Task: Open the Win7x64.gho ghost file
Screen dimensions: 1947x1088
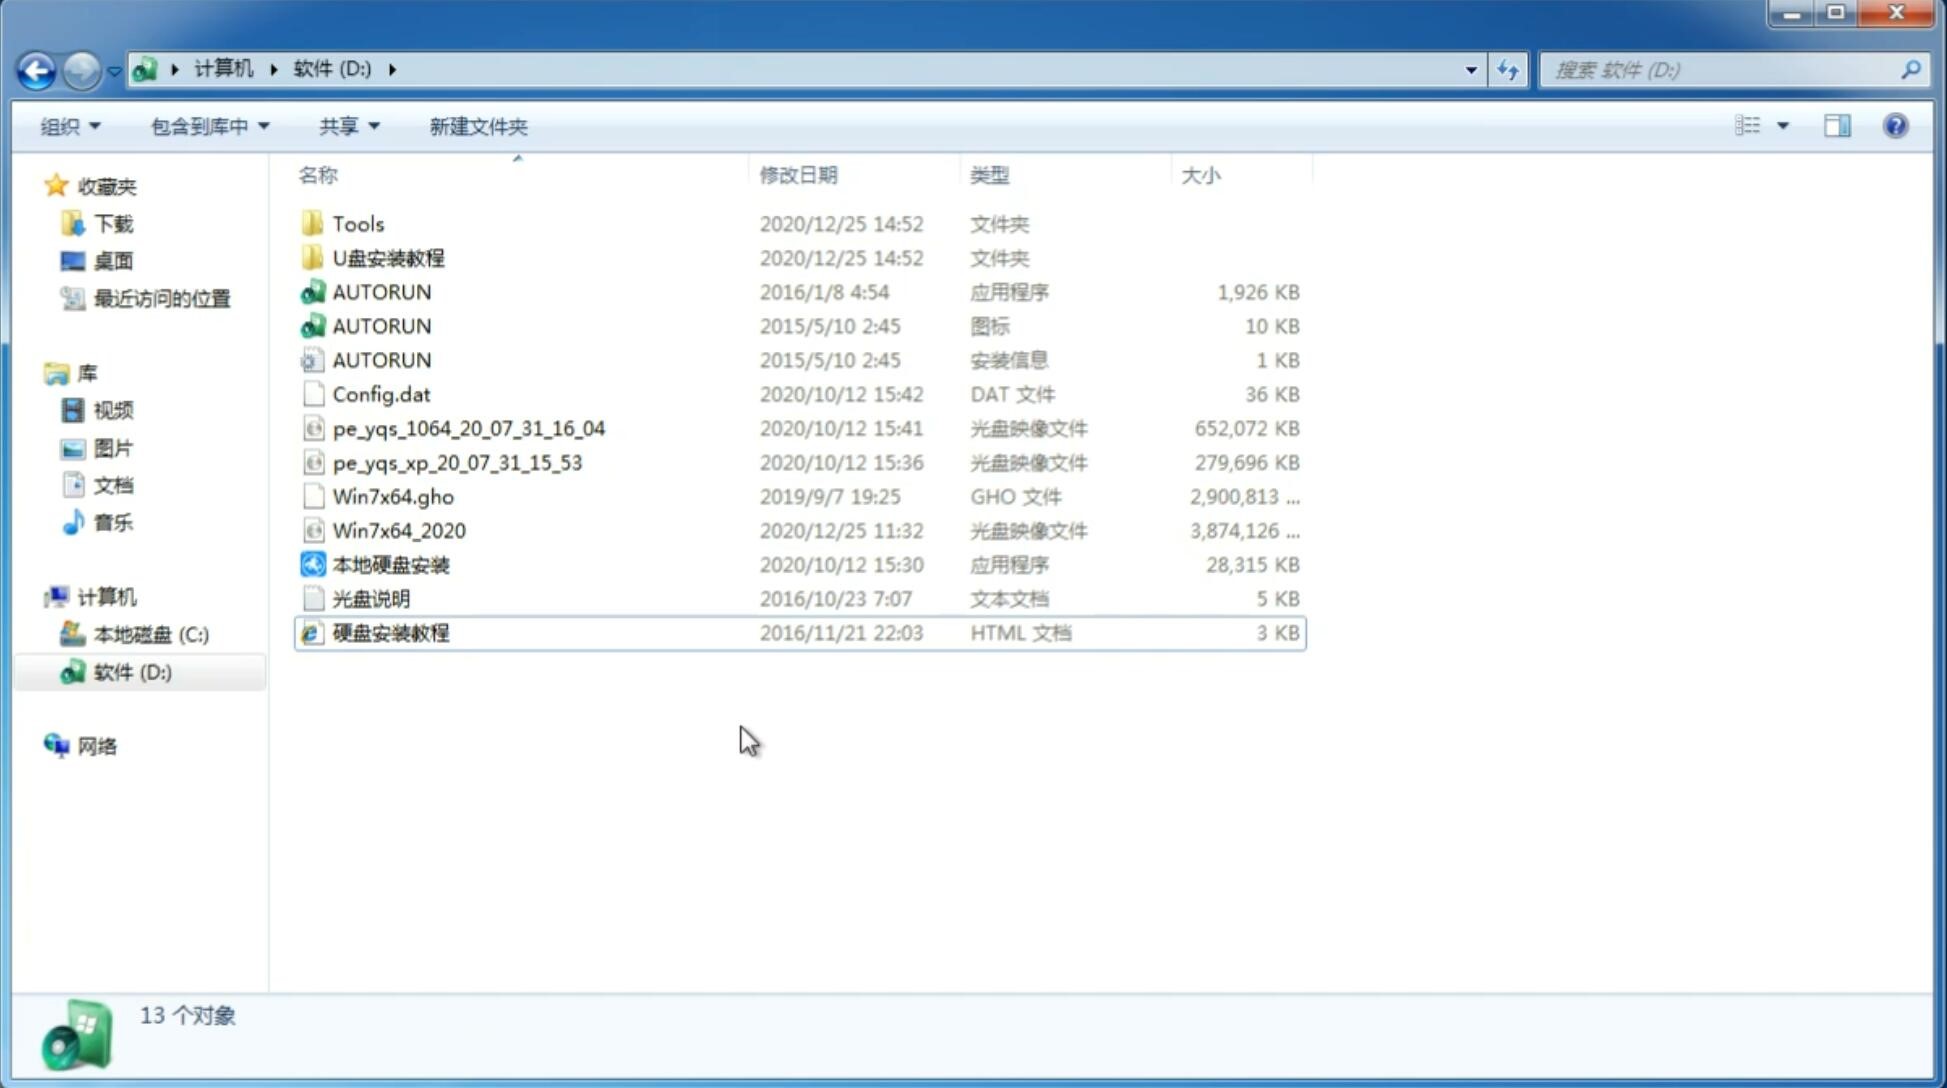Action: click(393, 496)
